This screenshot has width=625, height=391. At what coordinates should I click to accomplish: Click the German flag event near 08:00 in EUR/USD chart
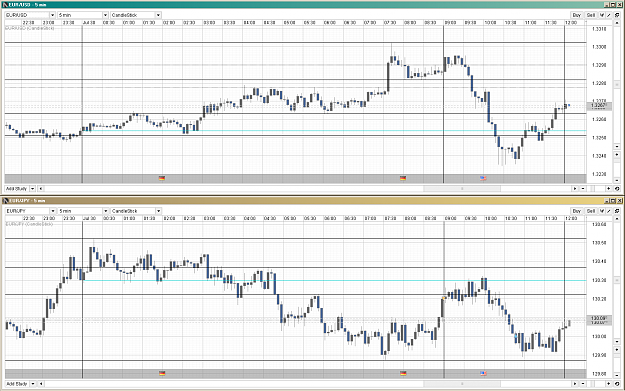click(x=403, y=178)
